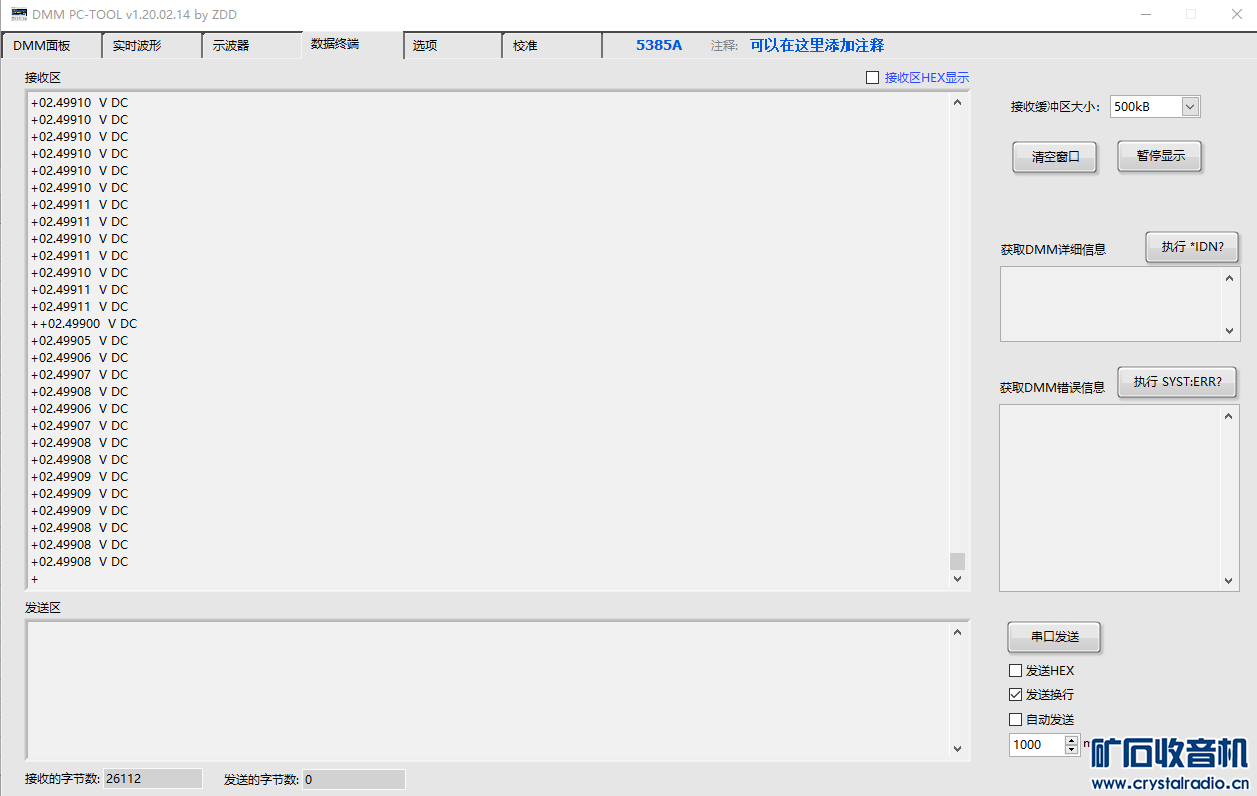Viewport: 1257px width, 796px height.
Task: Click the DMM错误信息 box scroll up arrow
Action: (x=1230, y=415)
